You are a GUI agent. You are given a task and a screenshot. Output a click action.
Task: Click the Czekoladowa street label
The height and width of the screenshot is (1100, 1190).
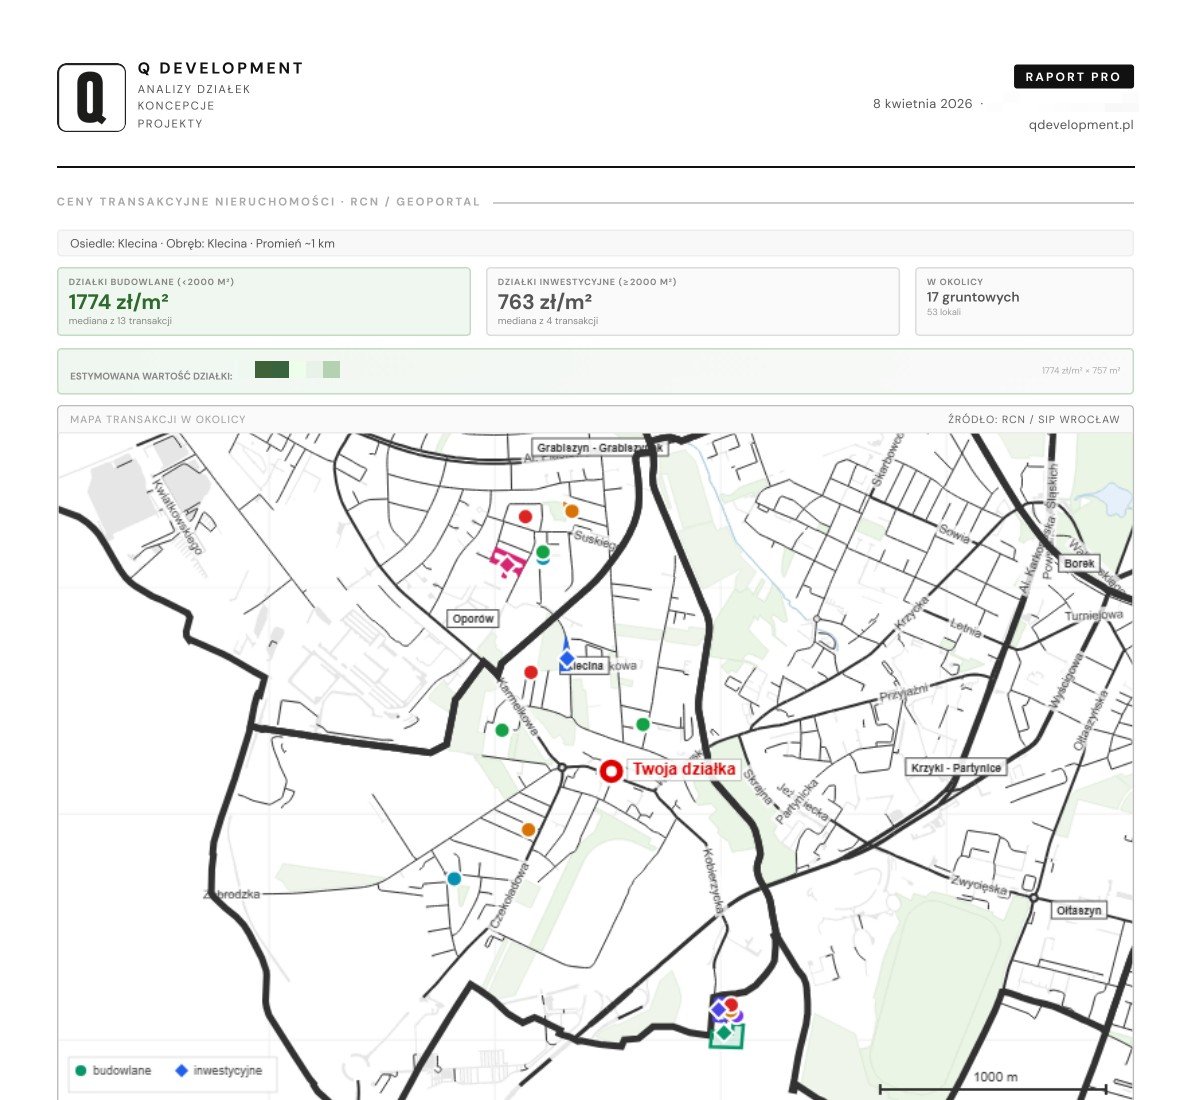(x=509, y=895)
